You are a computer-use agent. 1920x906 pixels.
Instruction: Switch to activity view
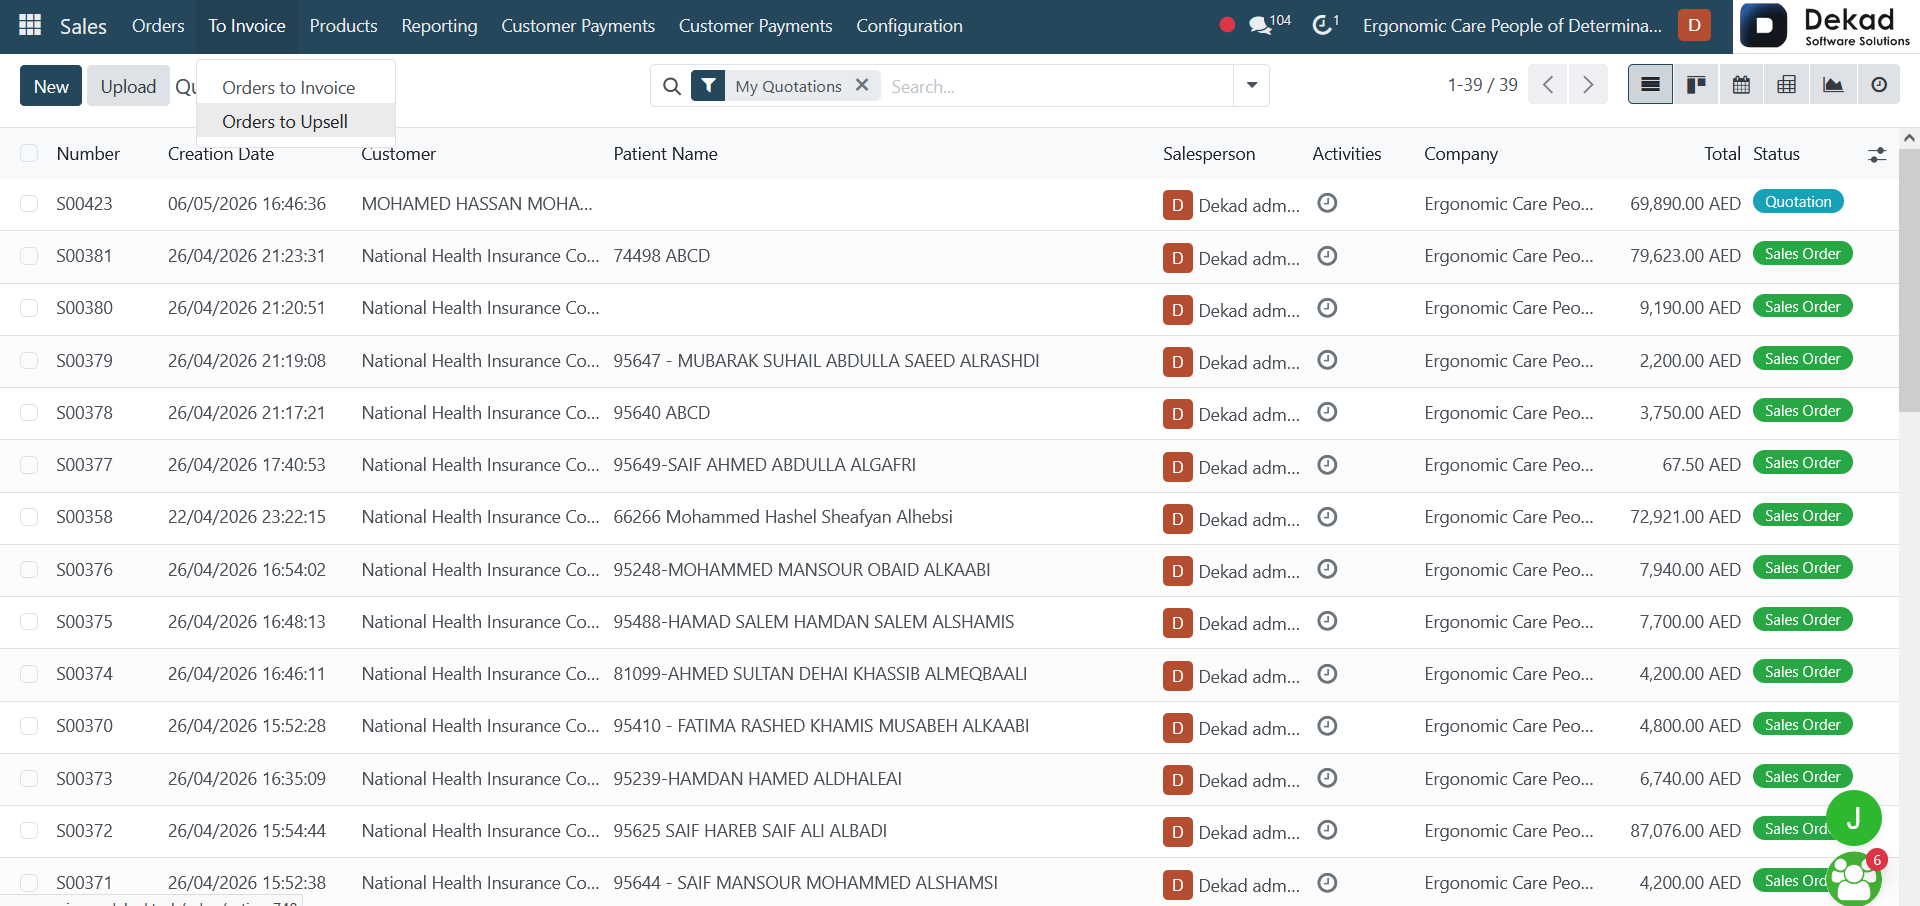point(1879,85)
